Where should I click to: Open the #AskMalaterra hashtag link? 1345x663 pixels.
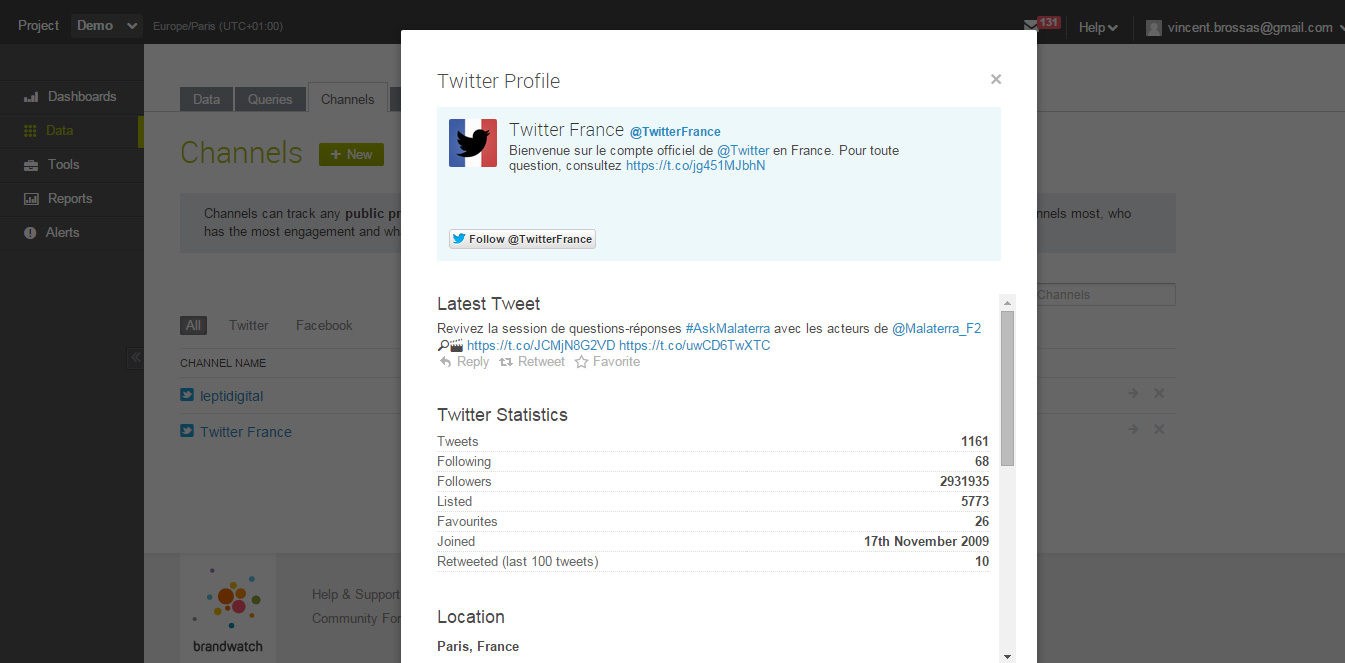pos(728,328)
